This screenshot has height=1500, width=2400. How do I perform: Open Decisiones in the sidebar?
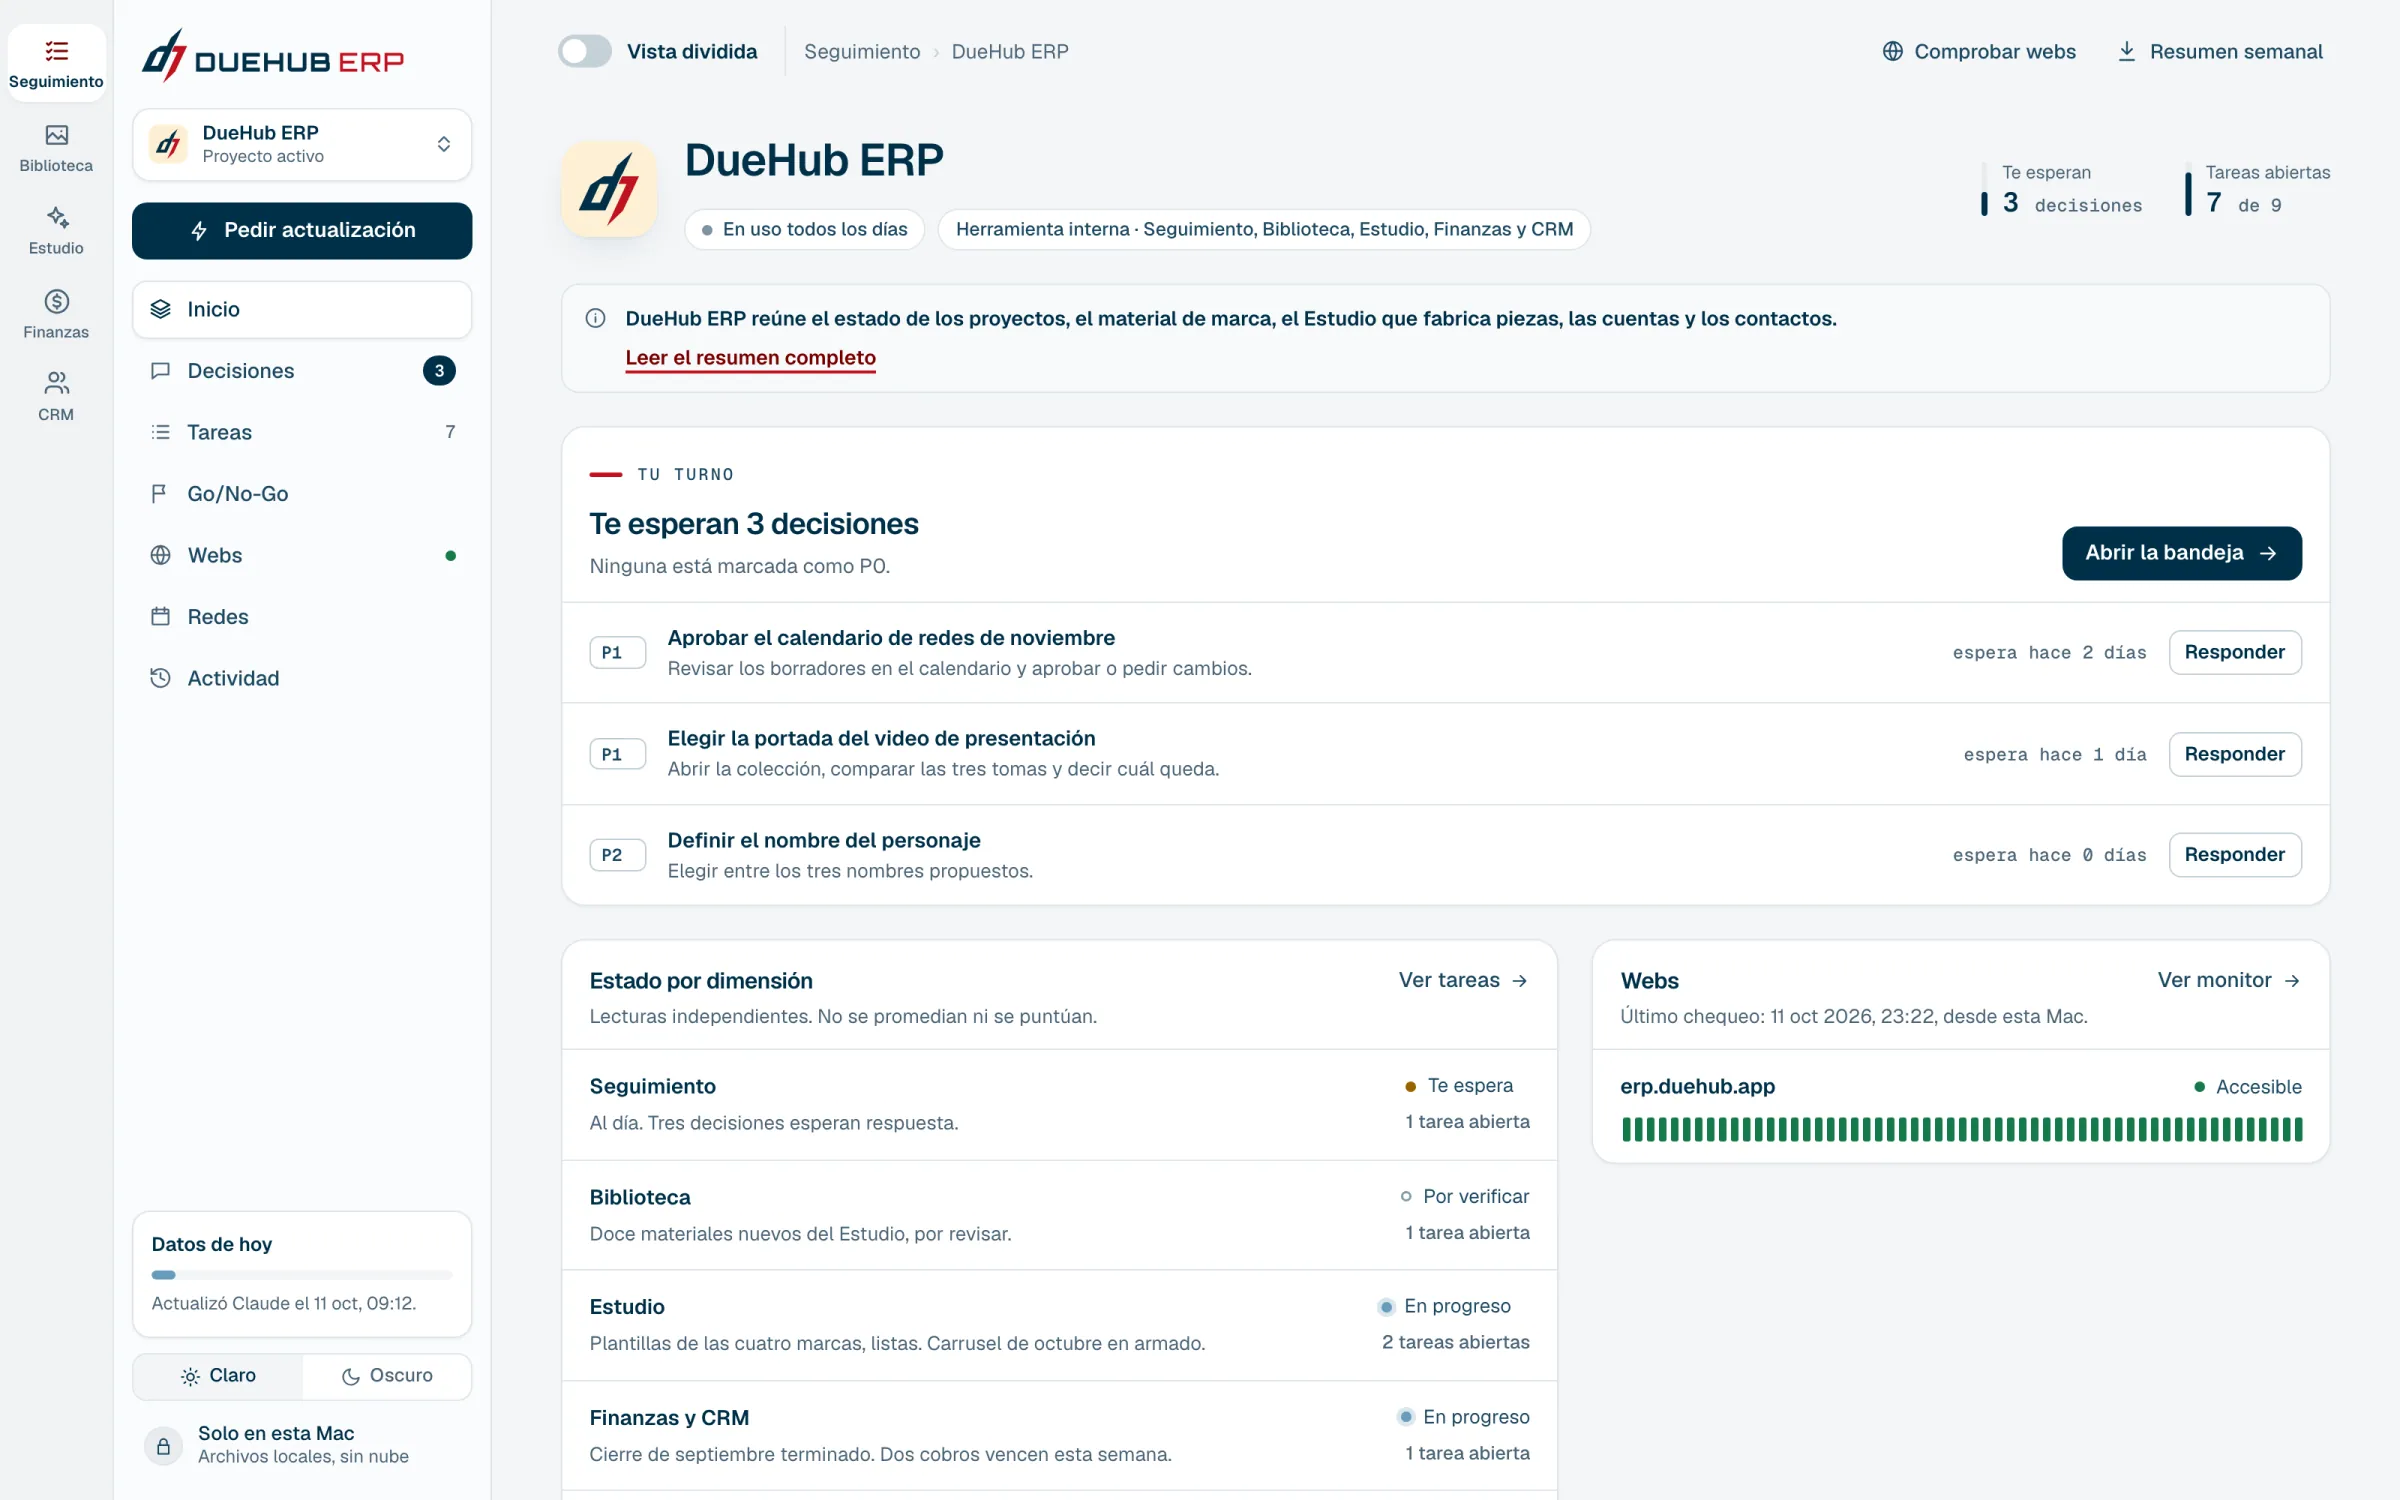(302, 371)
